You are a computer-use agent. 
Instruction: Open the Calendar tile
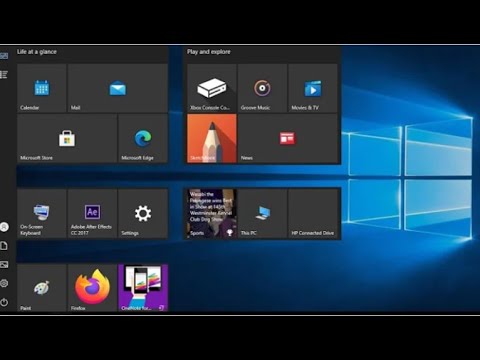42,88
